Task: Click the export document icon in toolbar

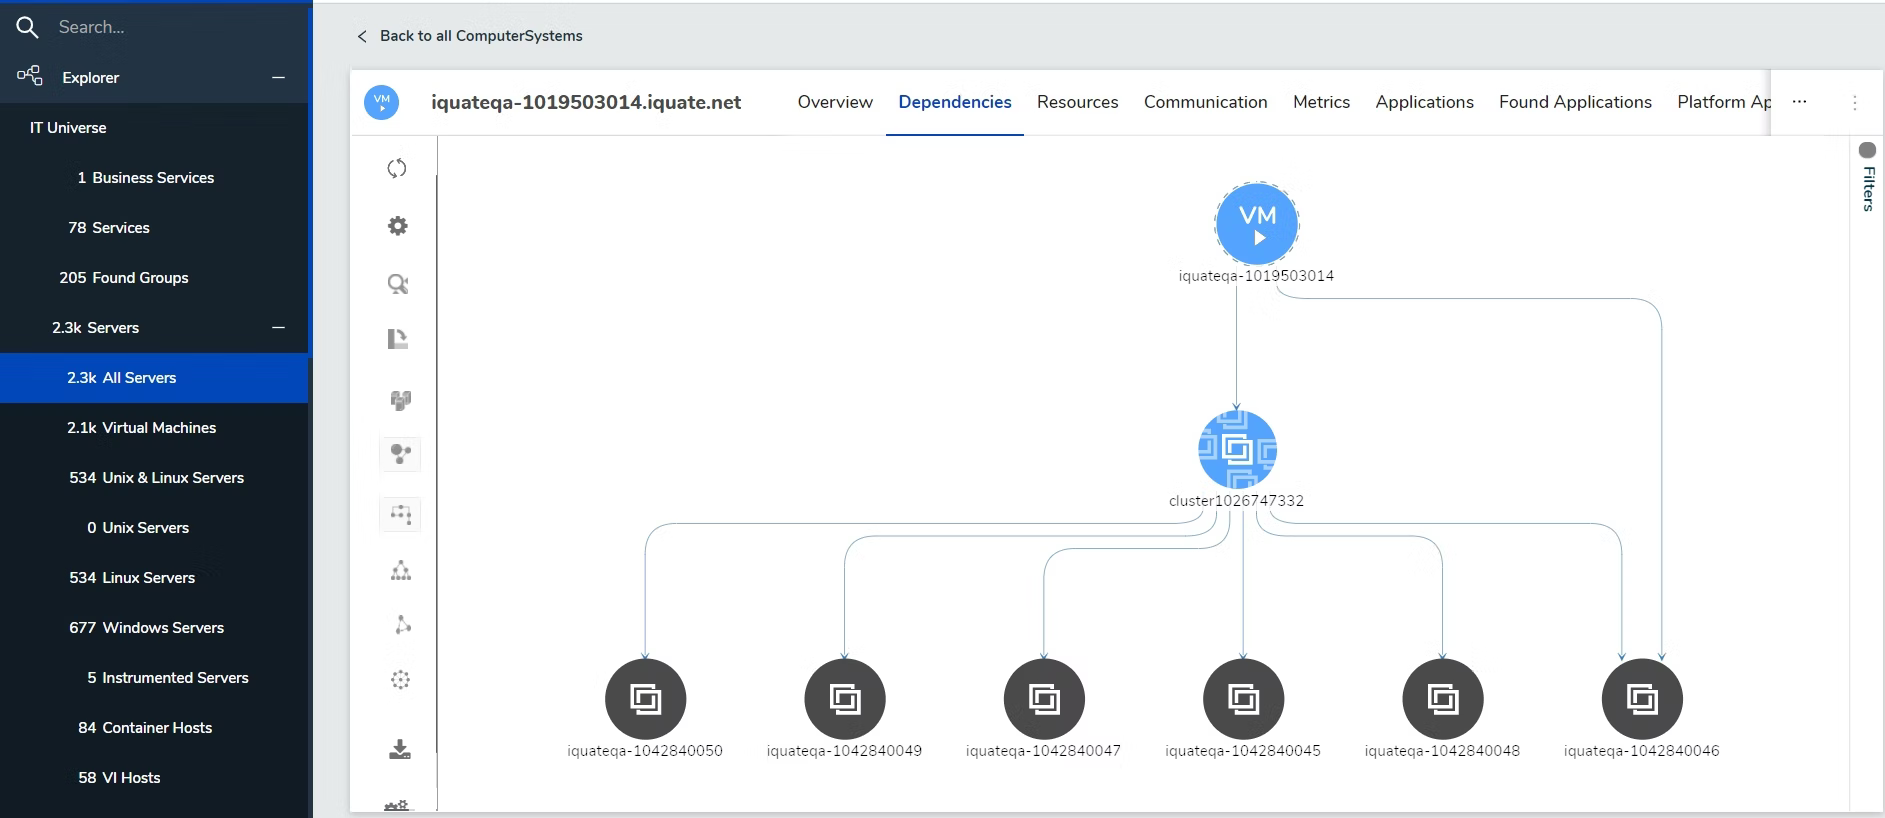Action: point(398,339)
